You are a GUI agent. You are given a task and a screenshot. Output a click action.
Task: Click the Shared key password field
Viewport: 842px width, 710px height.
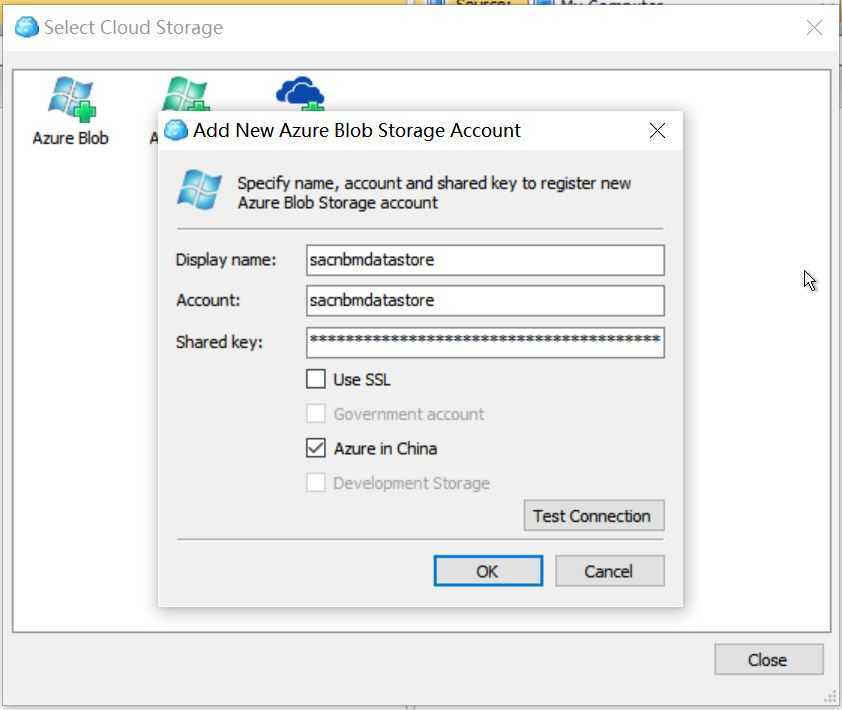[x=485, y=342]
